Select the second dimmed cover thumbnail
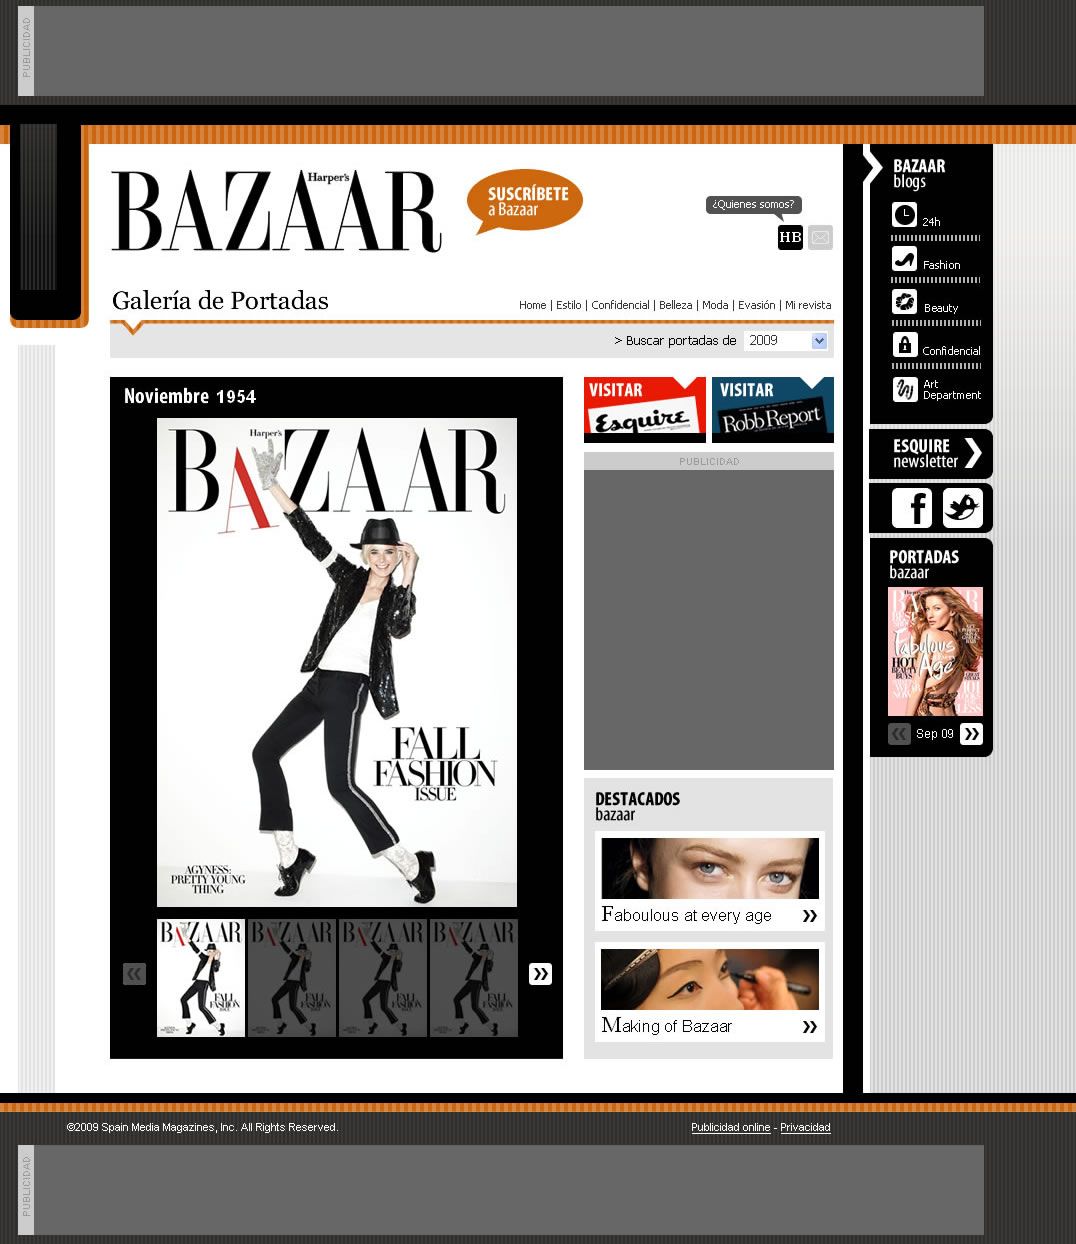 292,978
